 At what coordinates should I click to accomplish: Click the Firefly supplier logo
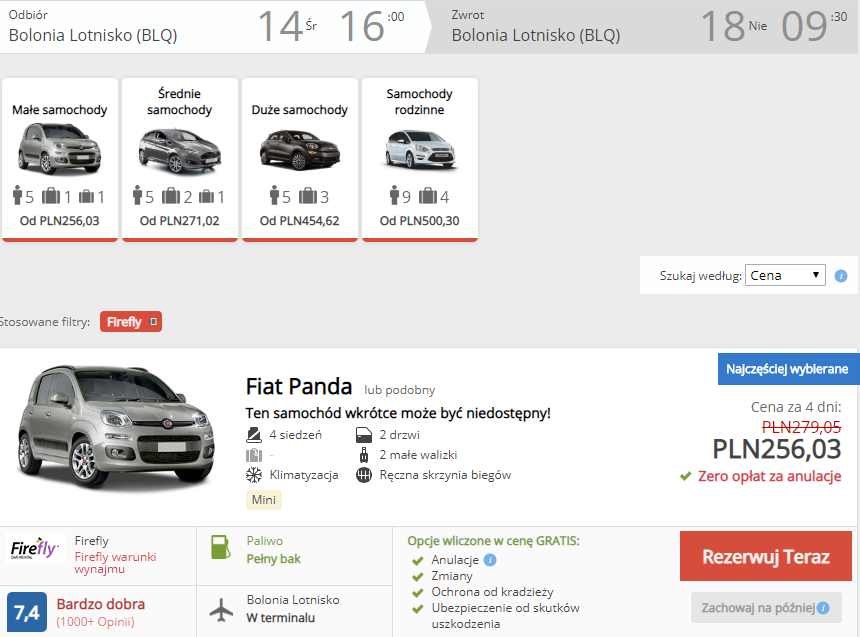point(35,548)
